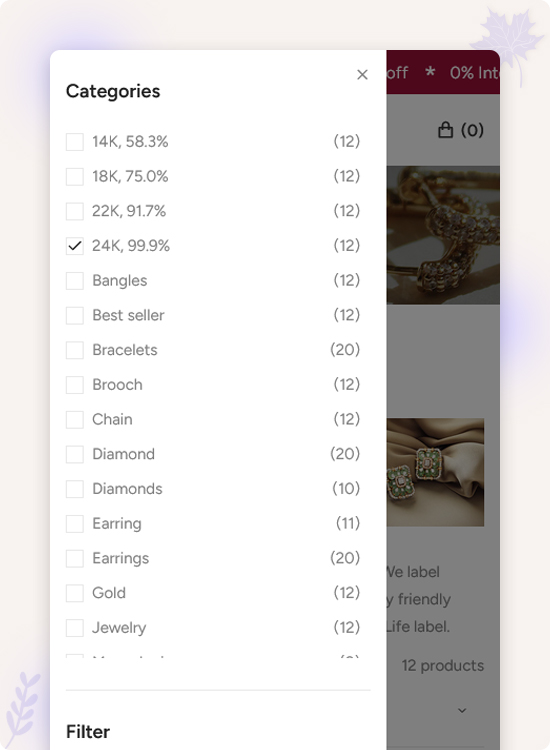550x750 pixels.
Task: Uncheck the 24K, 99.9% category
Action: tap(75, 246)
